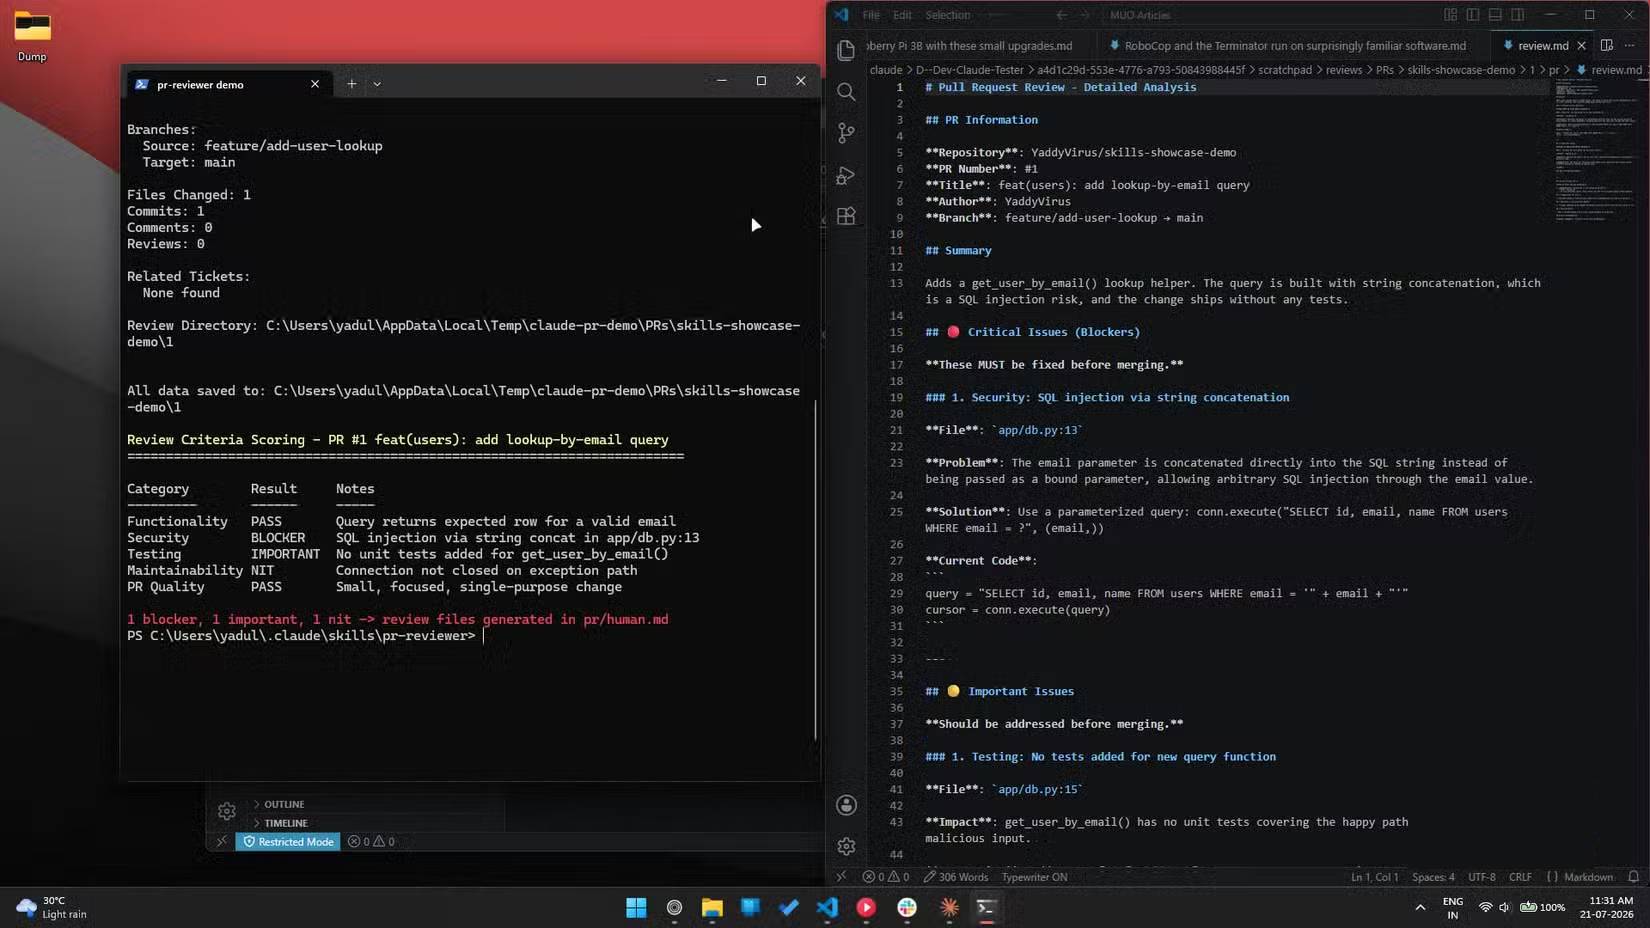Screen dimensions: 1650x928
Task: Open the Accounts icon in VS Code activity bar
Action: click(x=846, y=805)
